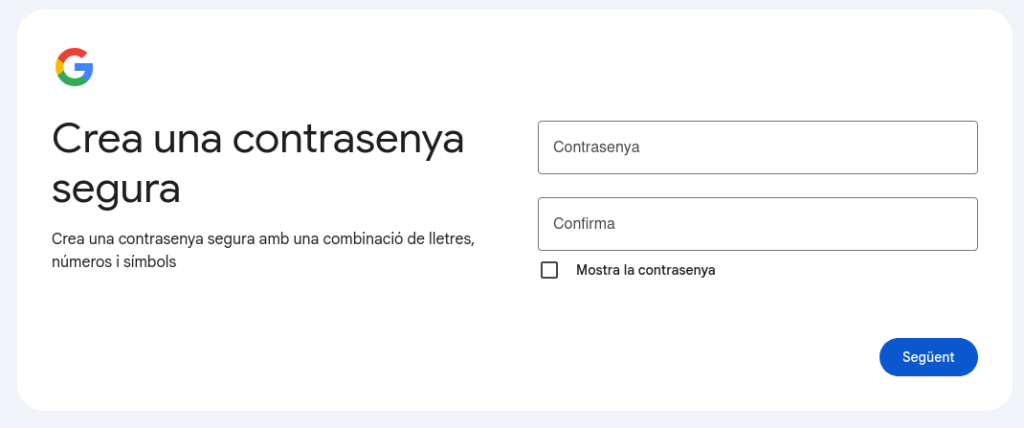Click 'números i símbols' in the description
This screenshot has height=428, width=1024.
tap(114, 262)
